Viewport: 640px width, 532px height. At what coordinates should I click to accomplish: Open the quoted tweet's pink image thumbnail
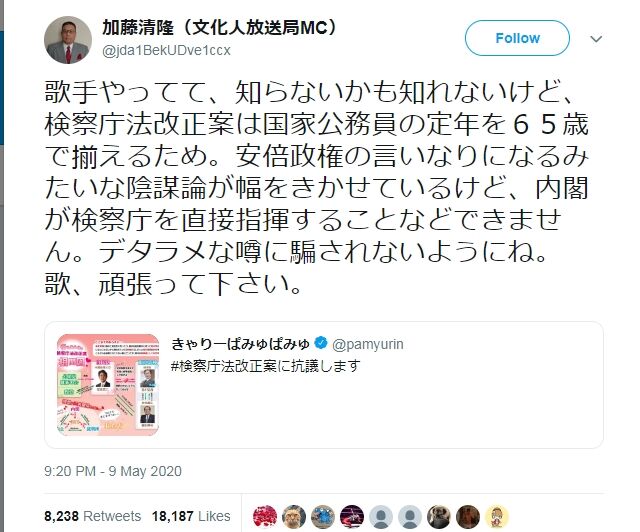(108, 385)
